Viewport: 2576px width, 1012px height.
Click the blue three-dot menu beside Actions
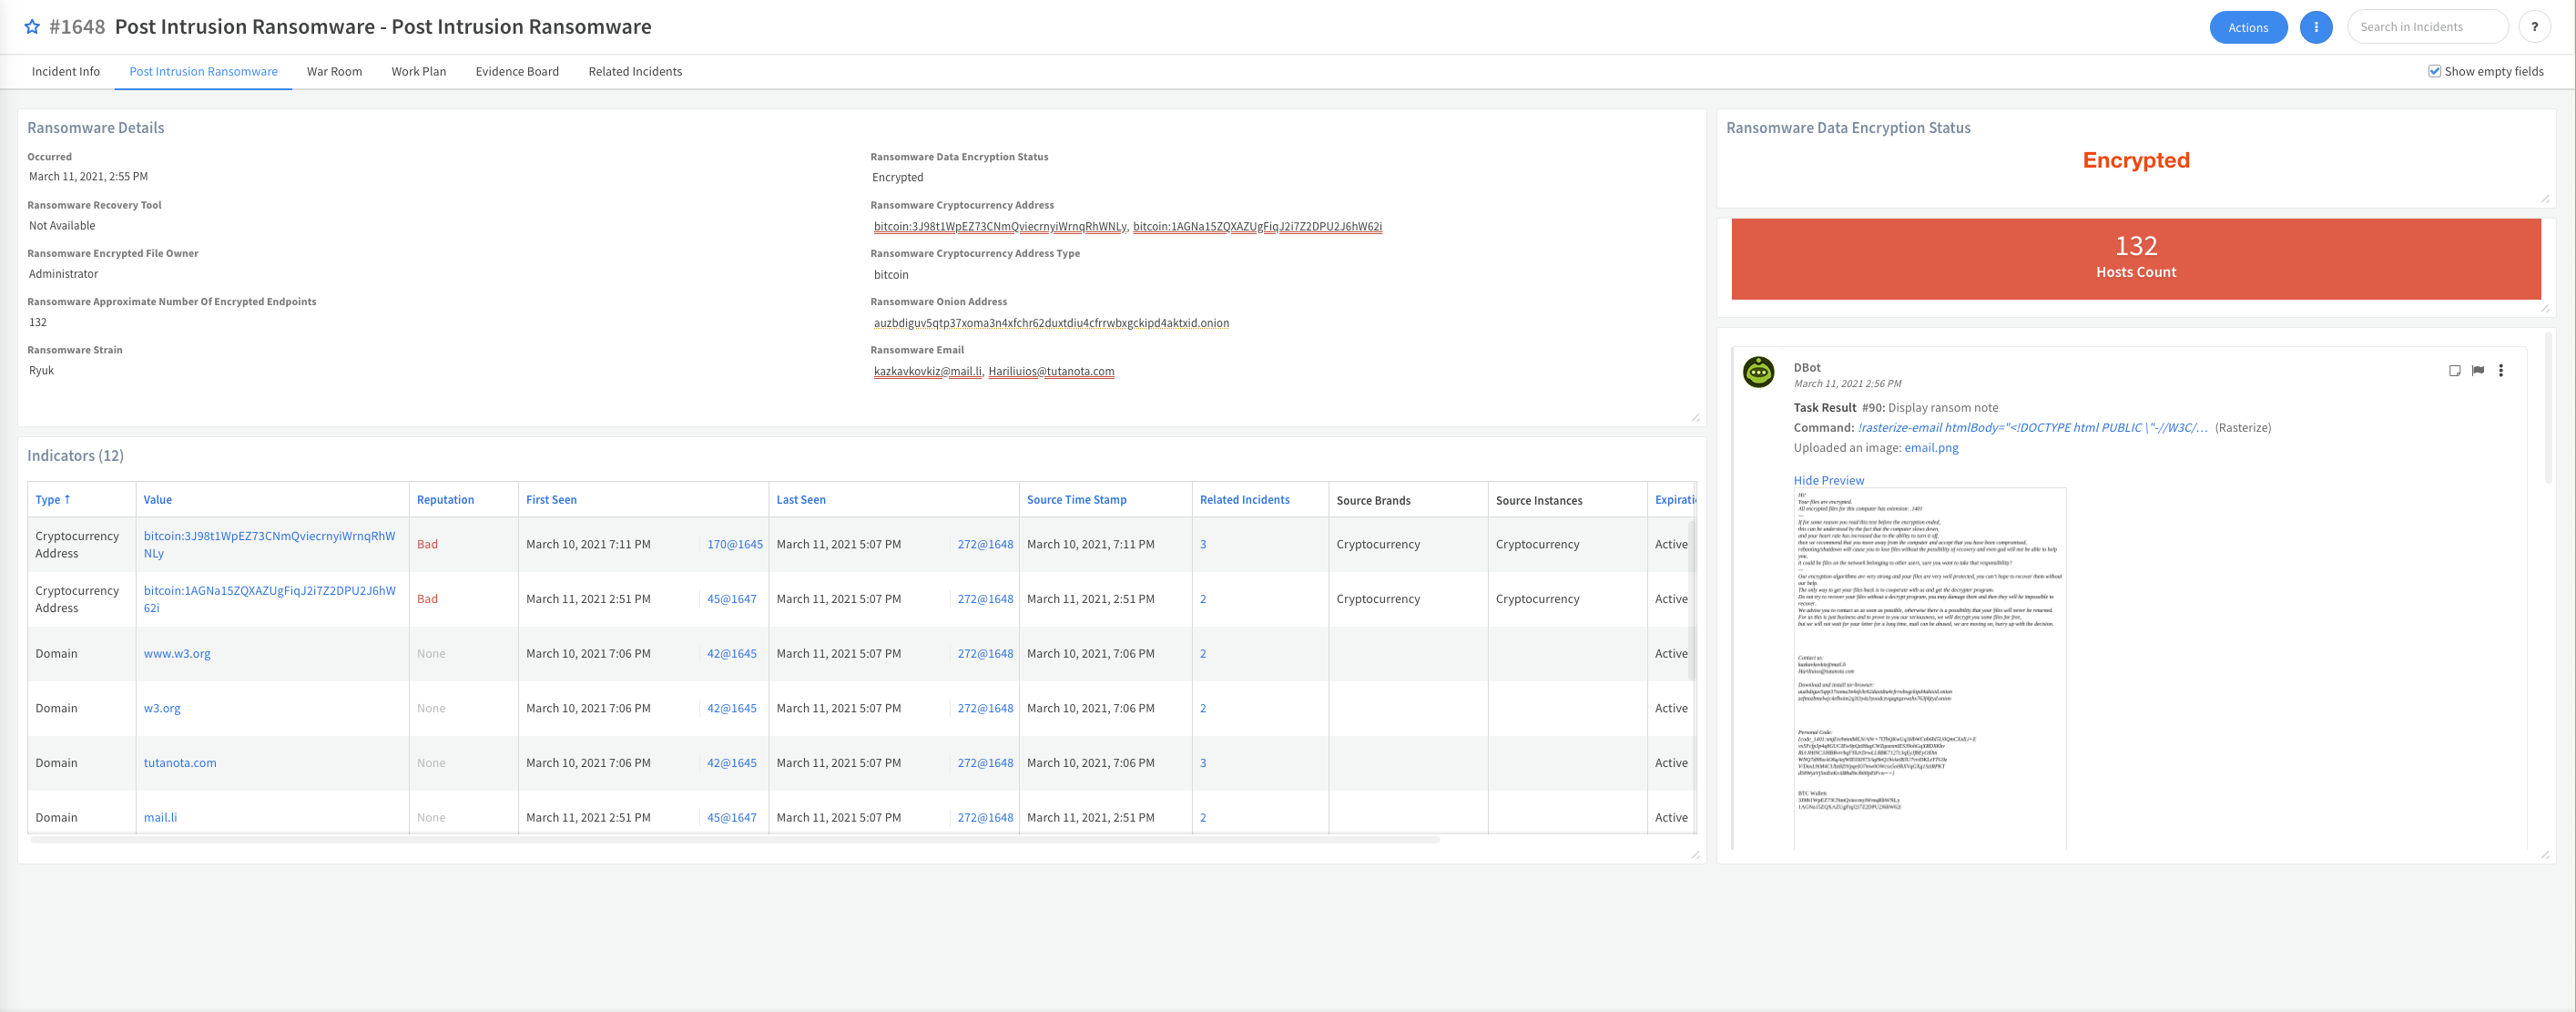(x=2315, y=27)
